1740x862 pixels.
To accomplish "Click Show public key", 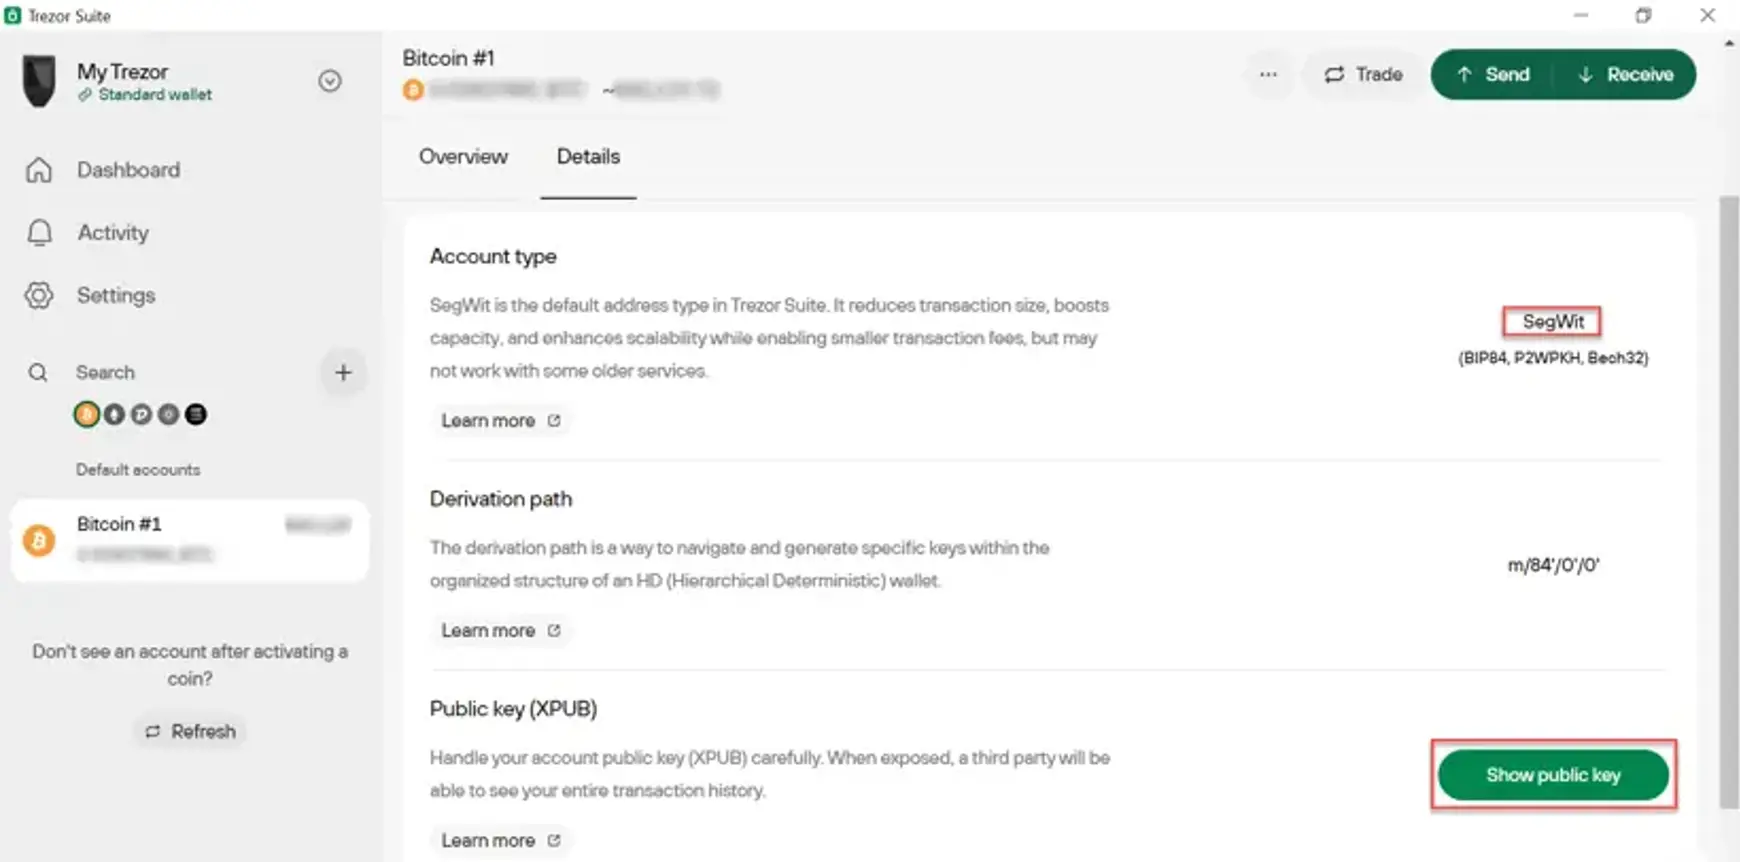I will click(x=1553, y=775).
